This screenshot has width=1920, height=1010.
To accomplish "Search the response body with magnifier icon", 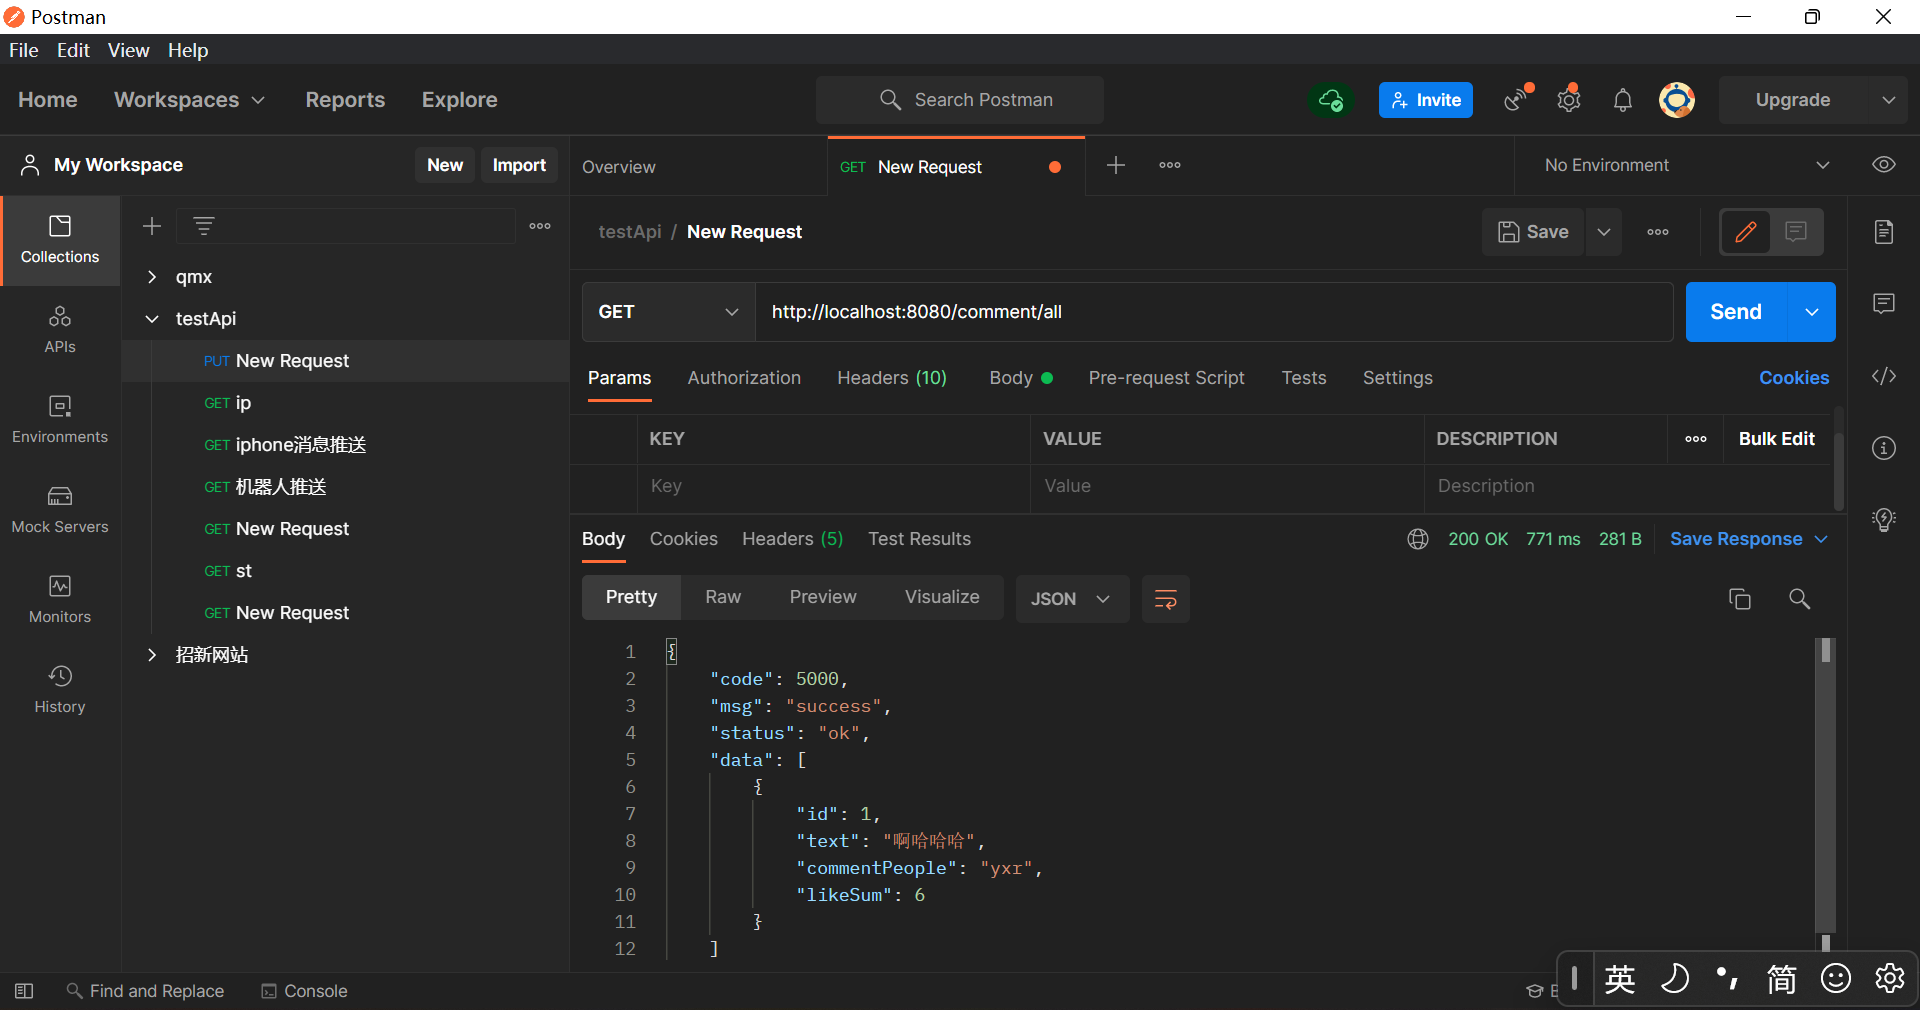I will pos(1800,599).
